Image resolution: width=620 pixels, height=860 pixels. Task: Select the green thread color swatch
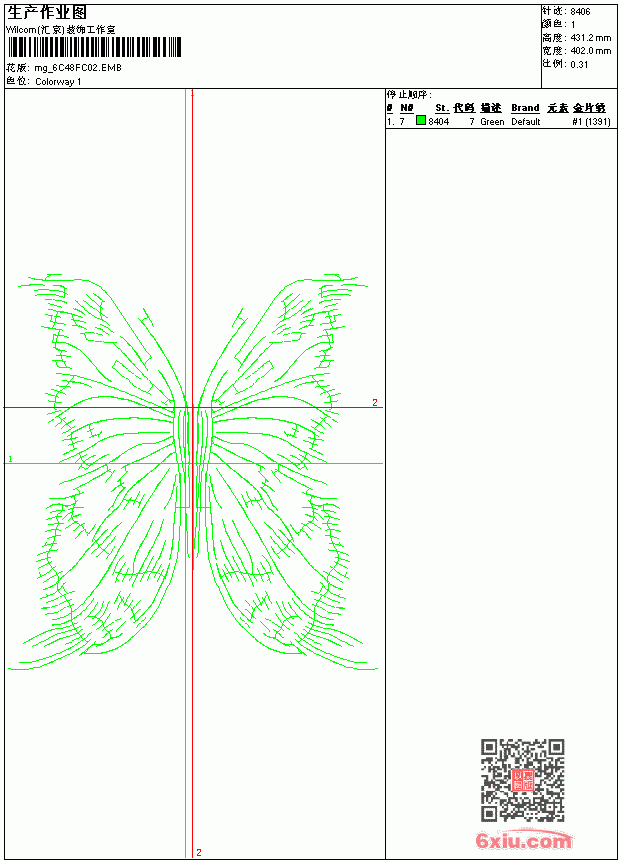coord(421,120)
